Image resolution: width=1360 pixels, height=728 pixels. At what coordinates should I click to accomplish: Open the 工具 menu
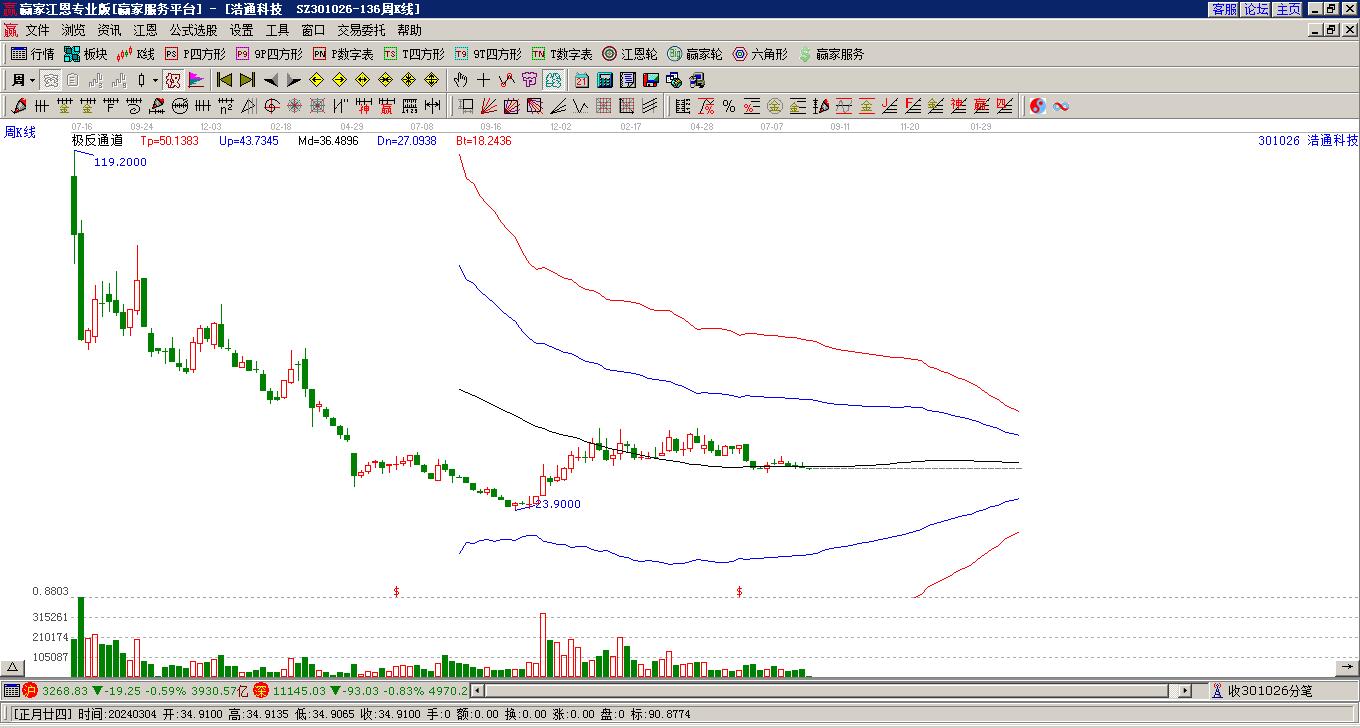pos(277,31)
